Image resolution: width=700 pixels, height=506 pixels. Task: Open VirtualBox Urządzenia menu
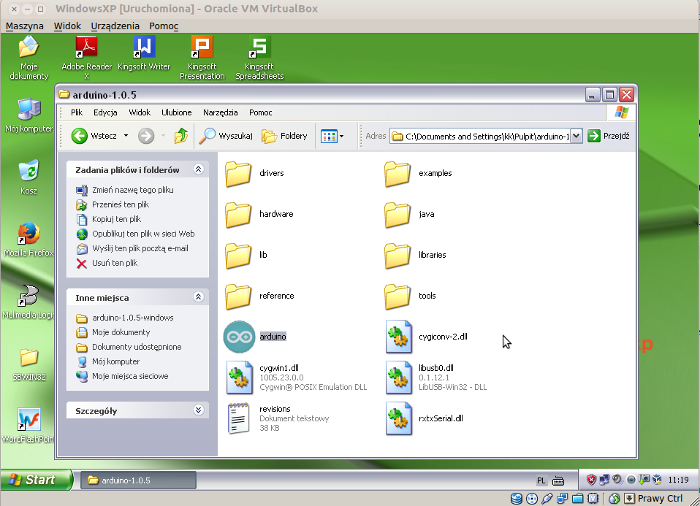point(115,26)
